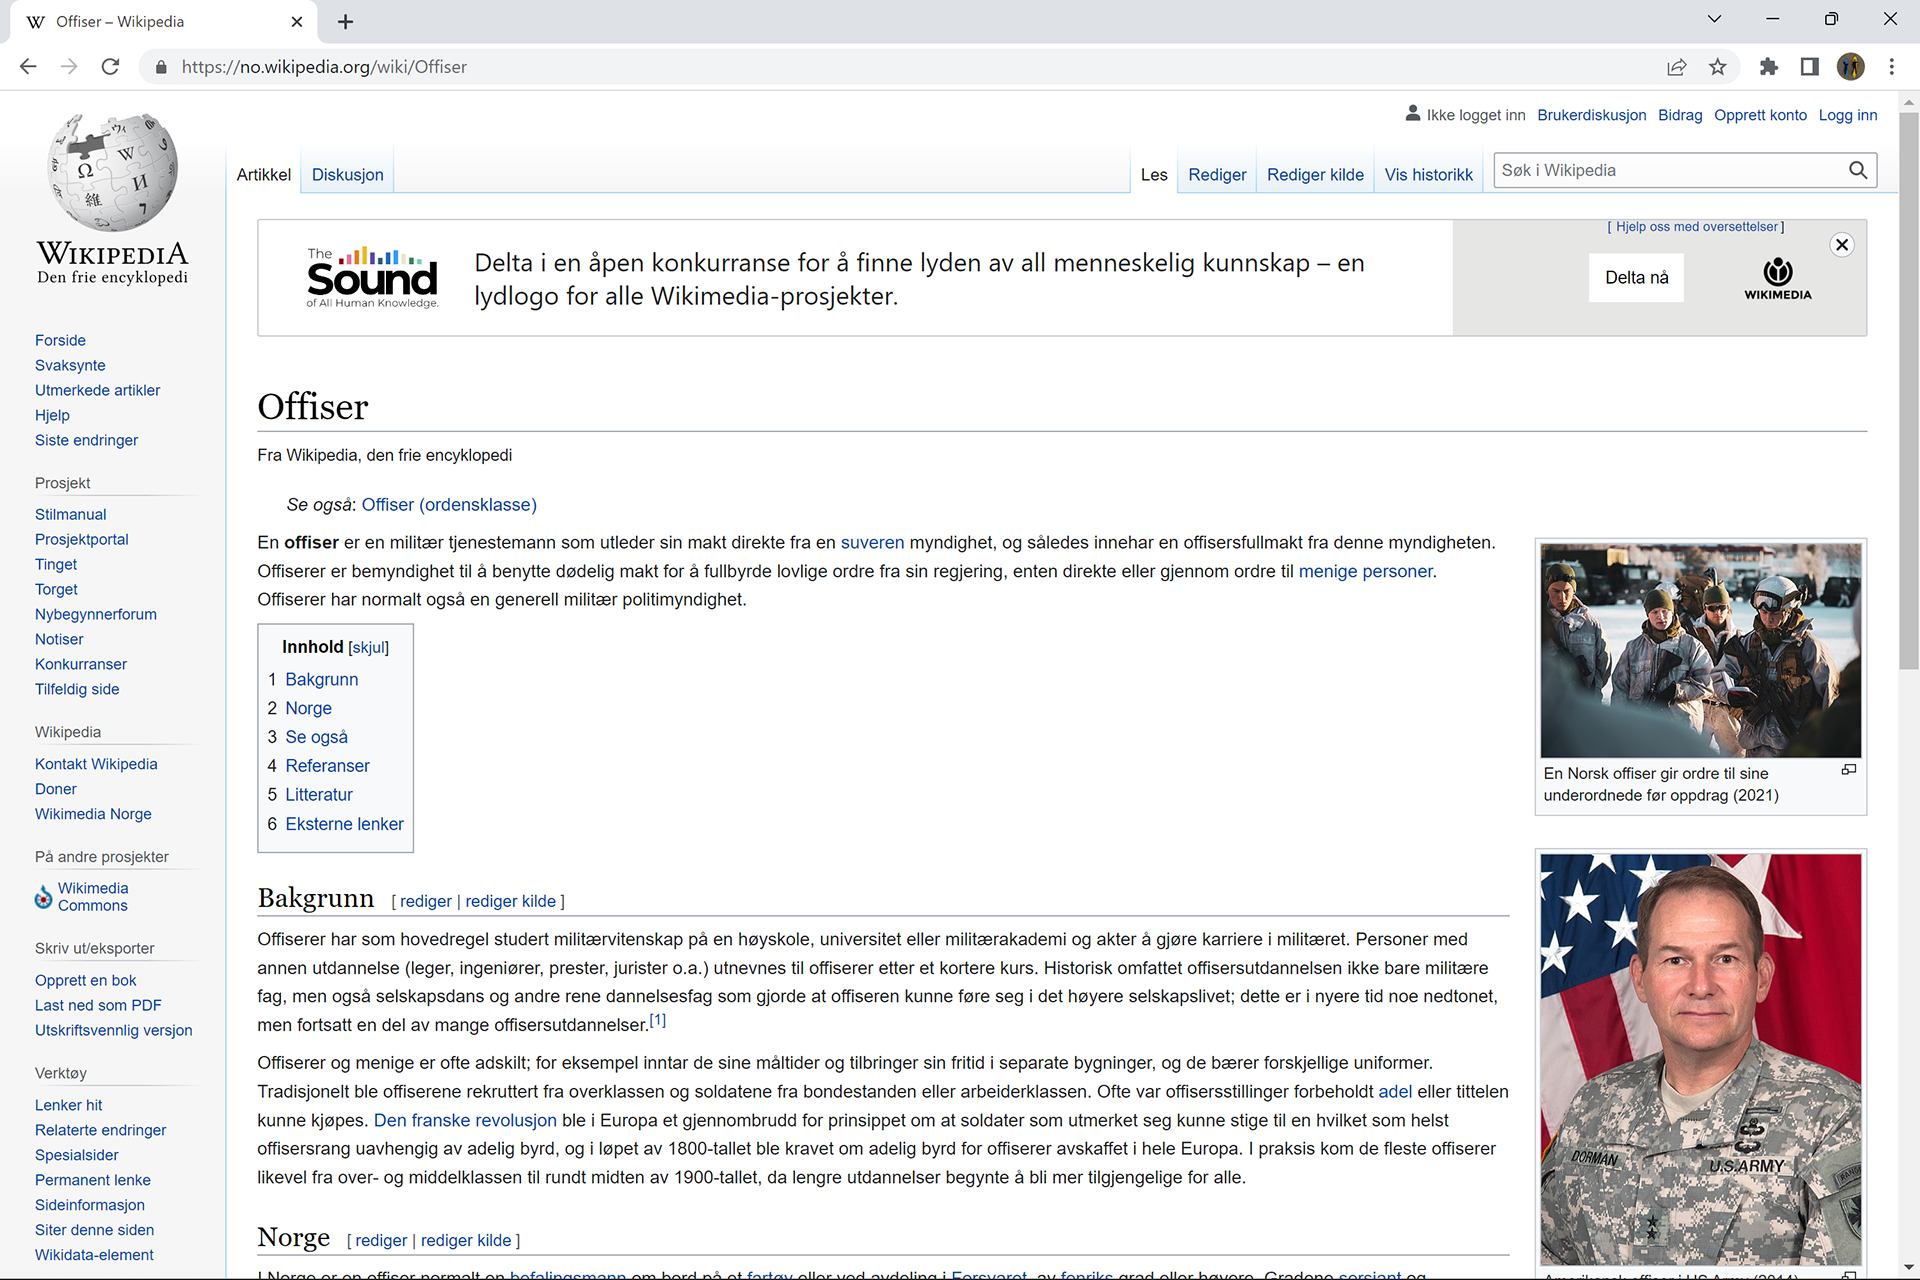
Task: Follow the suveren link in the intro
Action: (872, 543)
